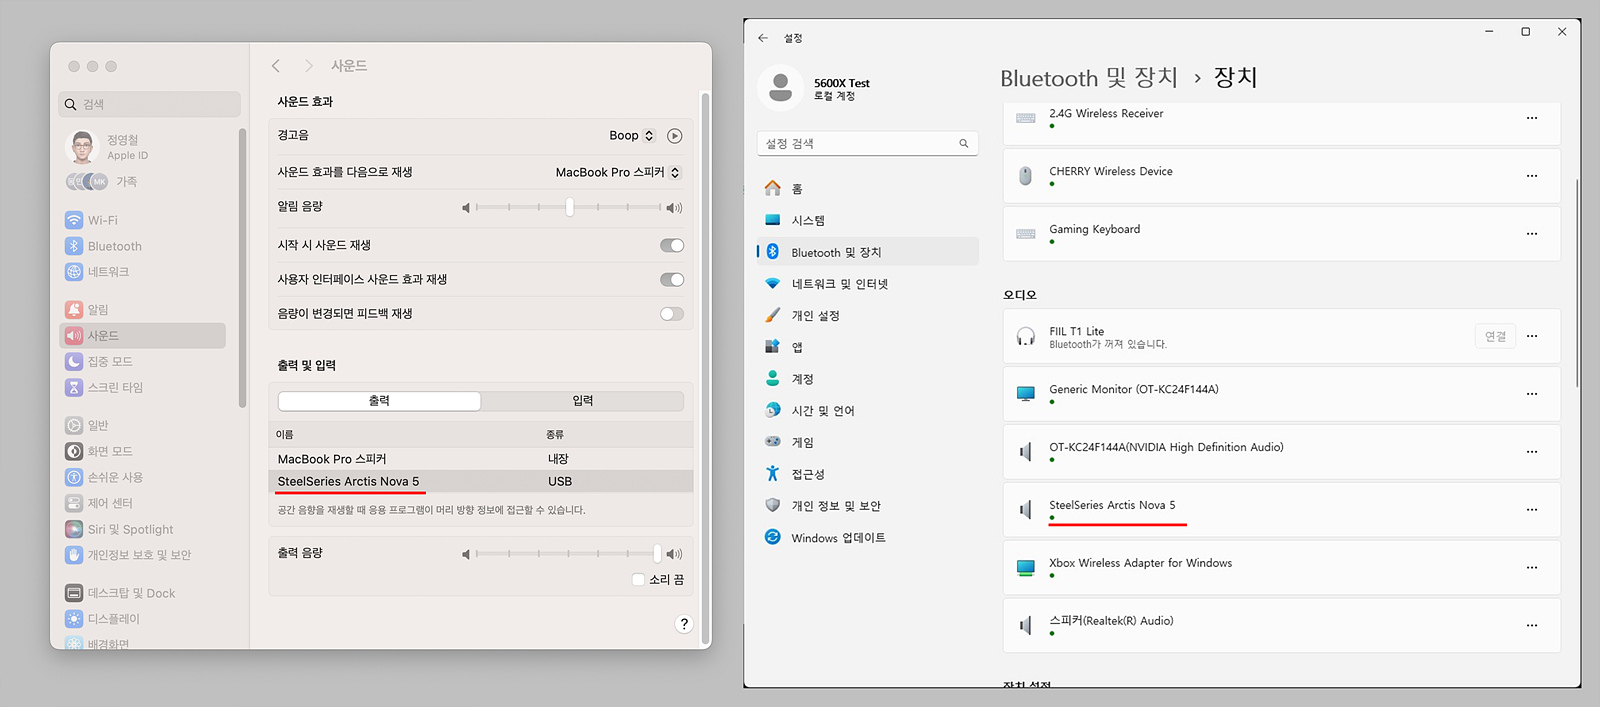Open Windows 업데이트 settings
Screen dimensions: 1600x707
click(x=867, y=538)
